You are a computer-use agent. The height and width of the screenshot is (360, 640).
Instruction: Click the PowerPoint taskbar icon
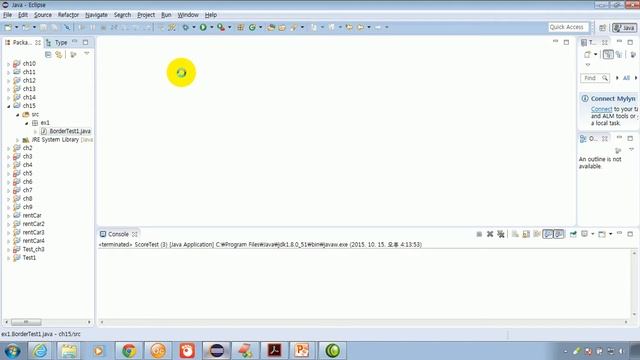click(x=302, y=351)
